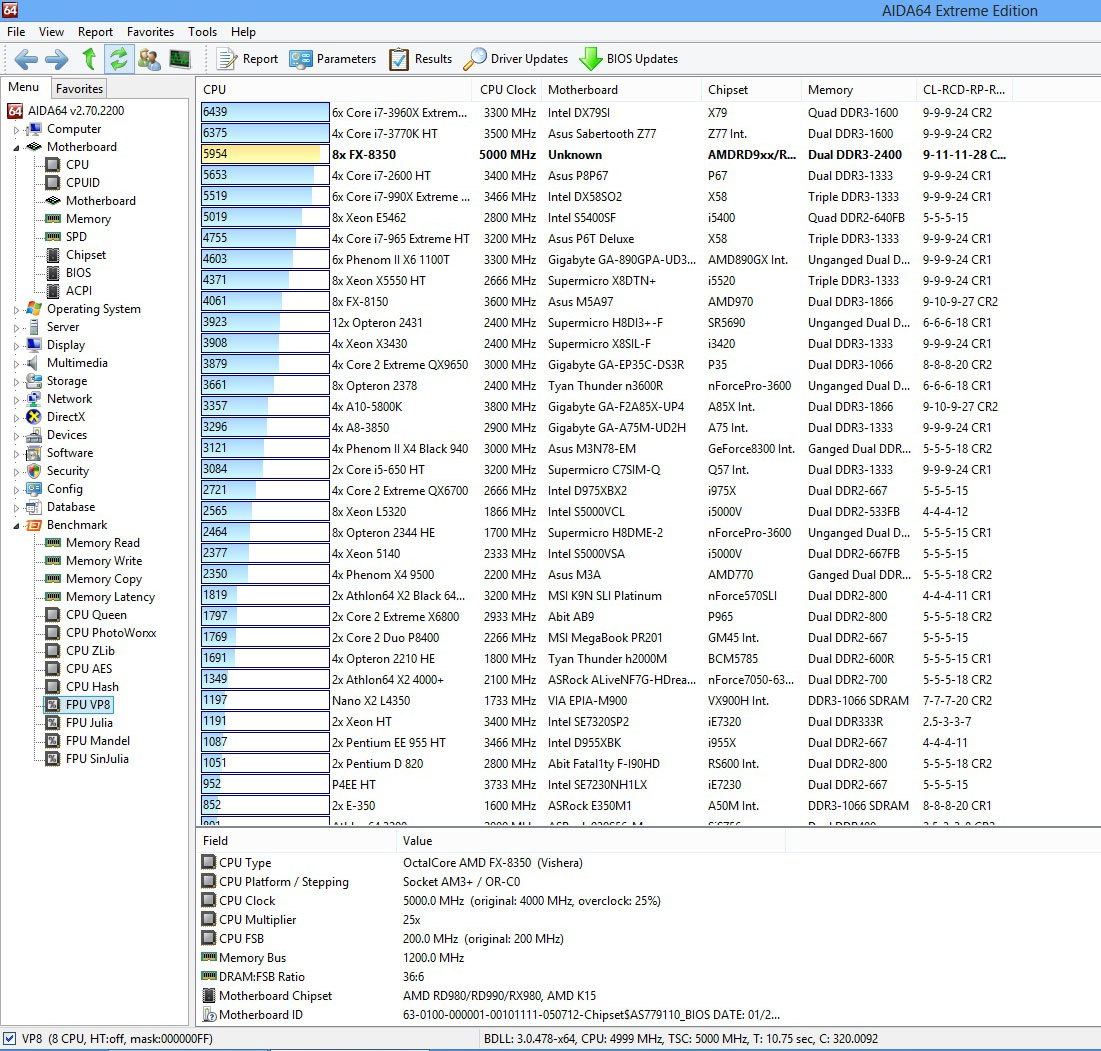Toggle the VP8 checkbox in status bar
The image size is (1101, 1051).
[x=10, y=1038]
